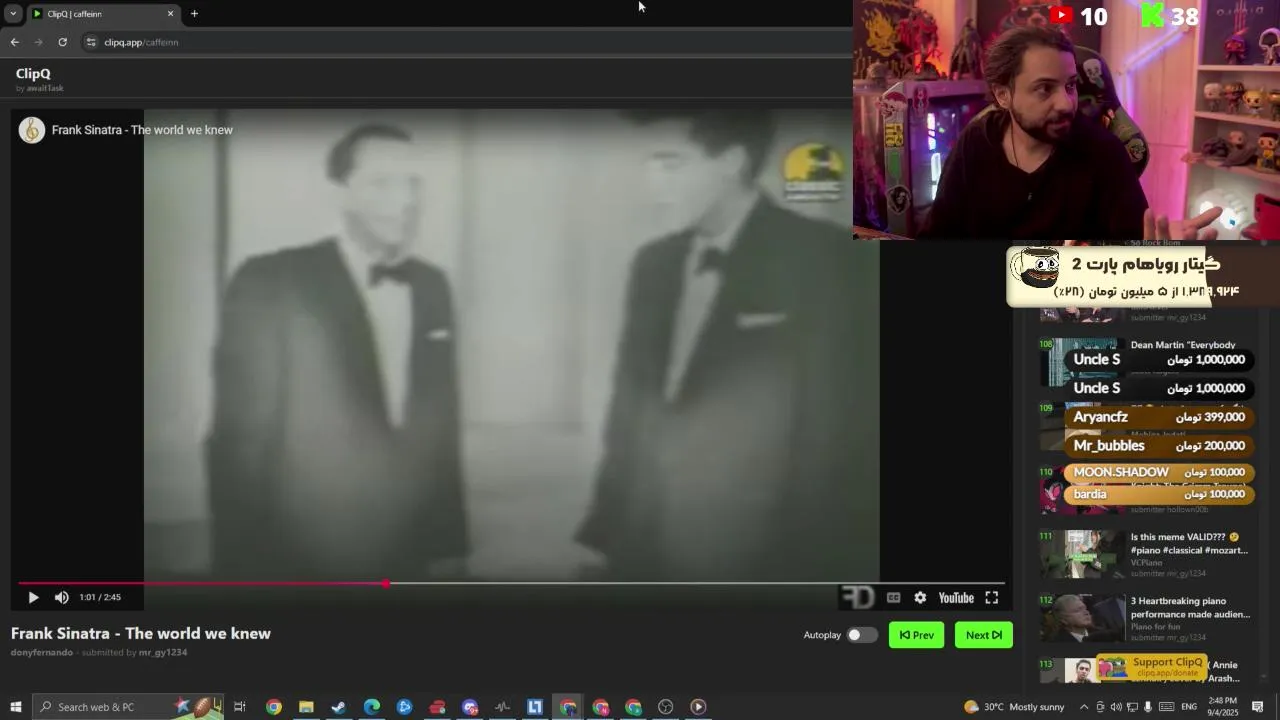The width and height of the screenshot is (1280, 720).
Task: Open the Windows notification center
Action: pyautogui.click(x=1258, y=707)
